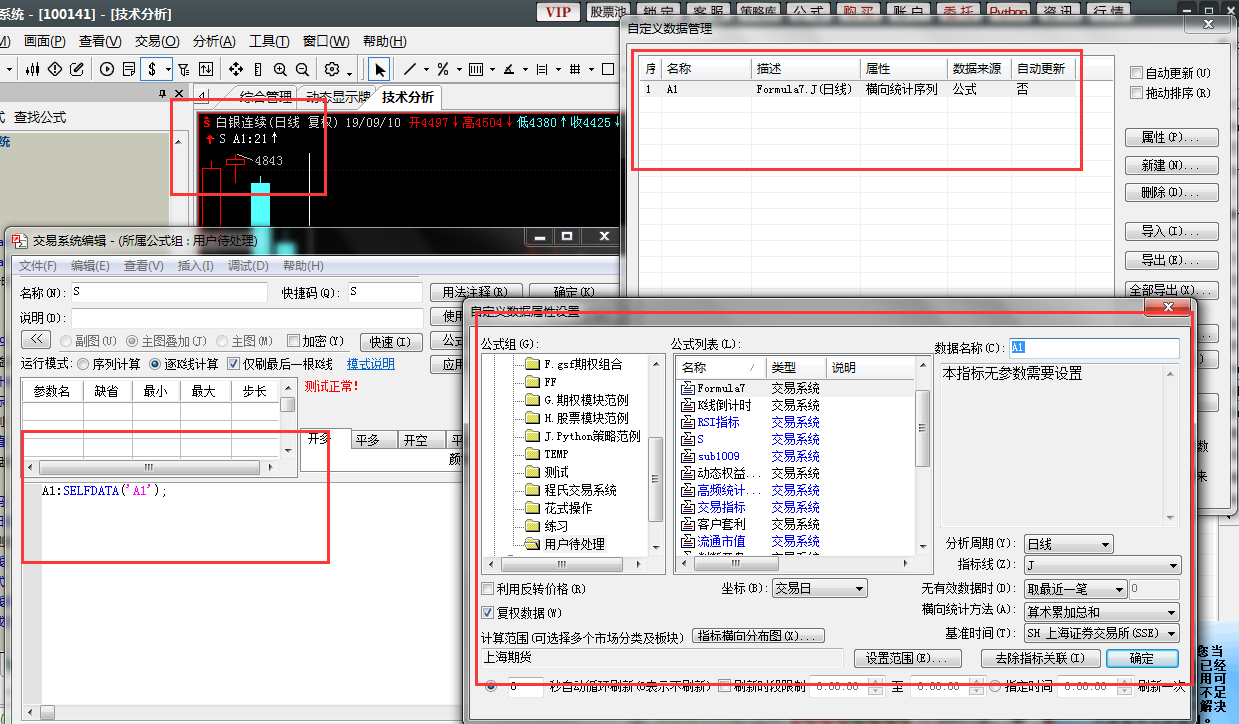
Task: Click the 用户待处理 folder icon
Action: (532, 544)
